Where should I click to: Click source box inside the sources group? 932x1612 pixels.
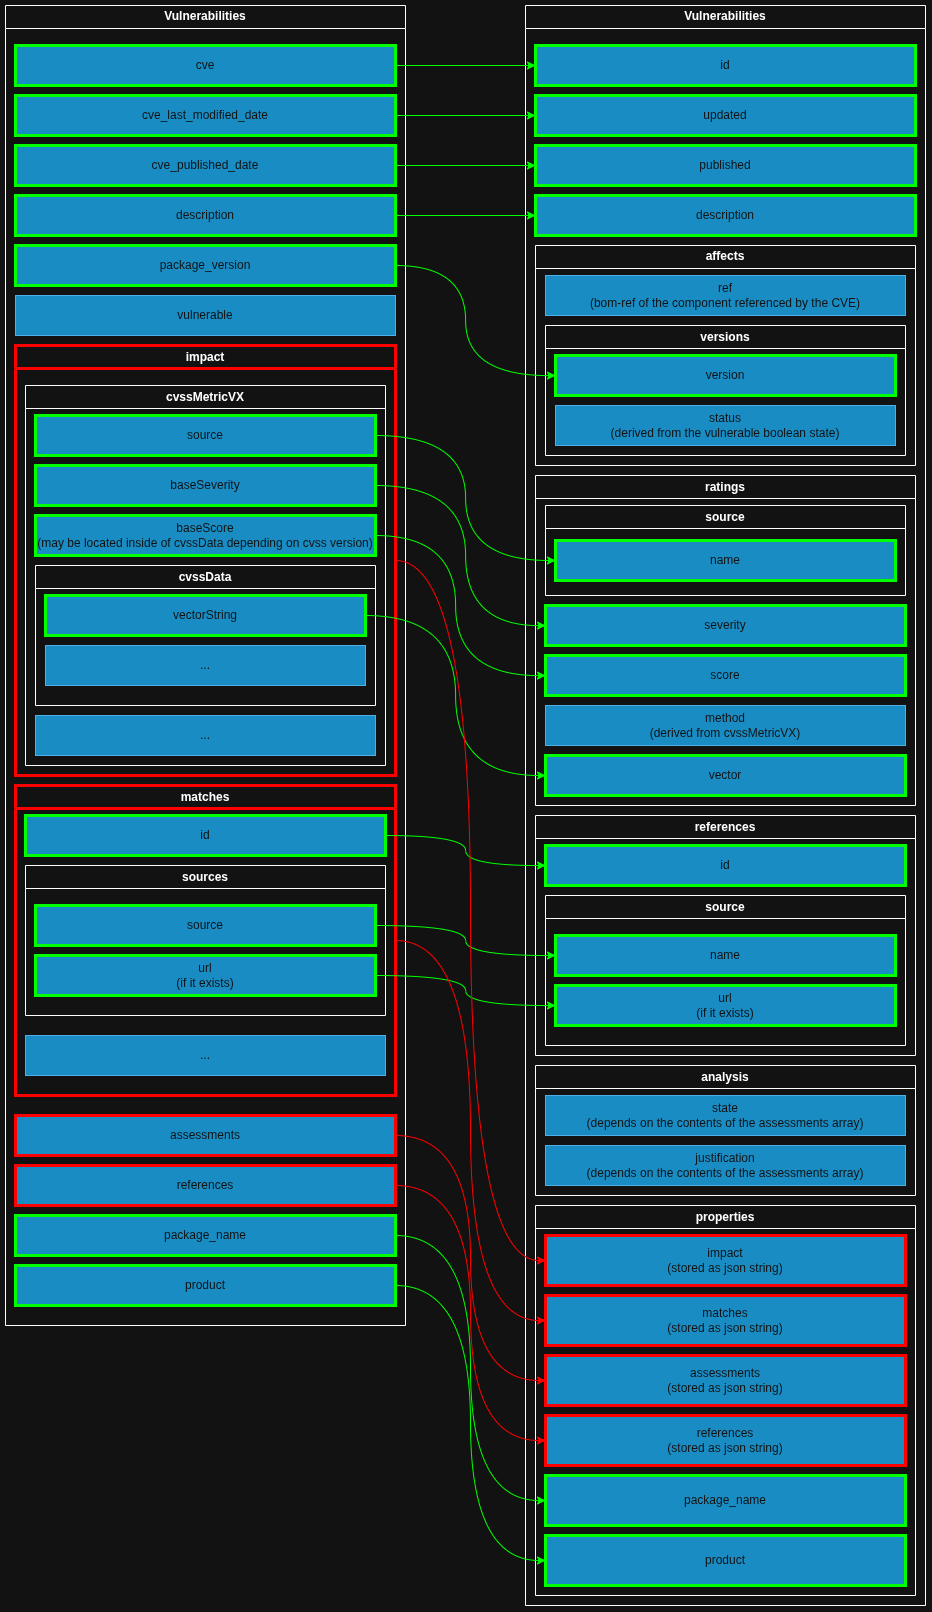205,925
